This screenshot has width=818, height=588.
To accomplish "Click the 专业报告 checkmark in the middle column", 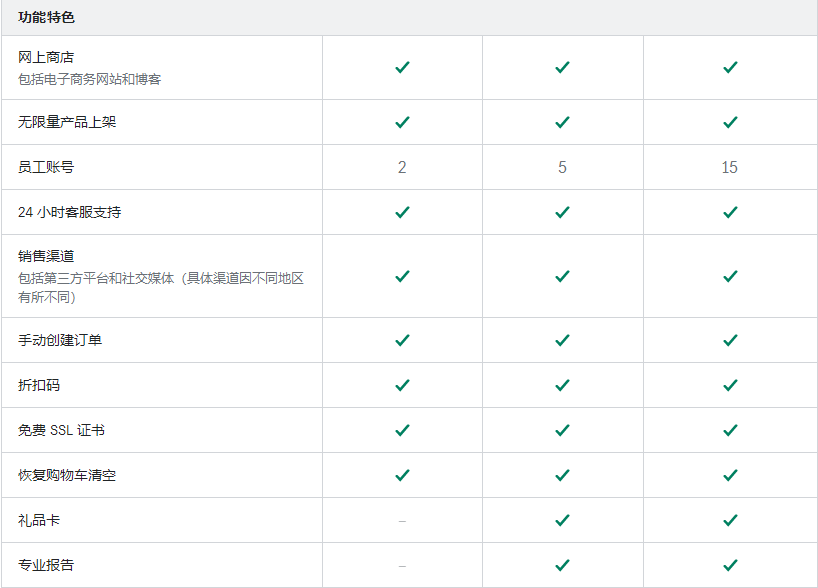I will click(x=564, y=565).
